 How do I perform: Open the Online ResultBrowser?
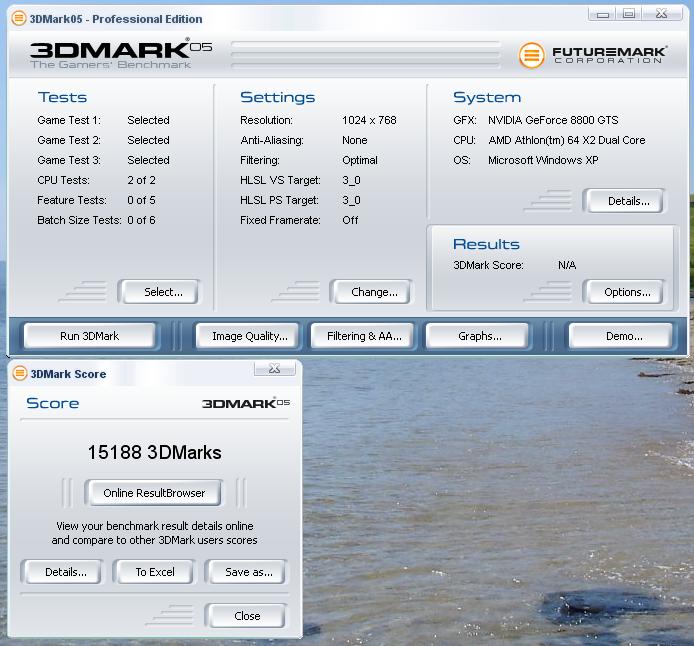[x=154, y=493]
